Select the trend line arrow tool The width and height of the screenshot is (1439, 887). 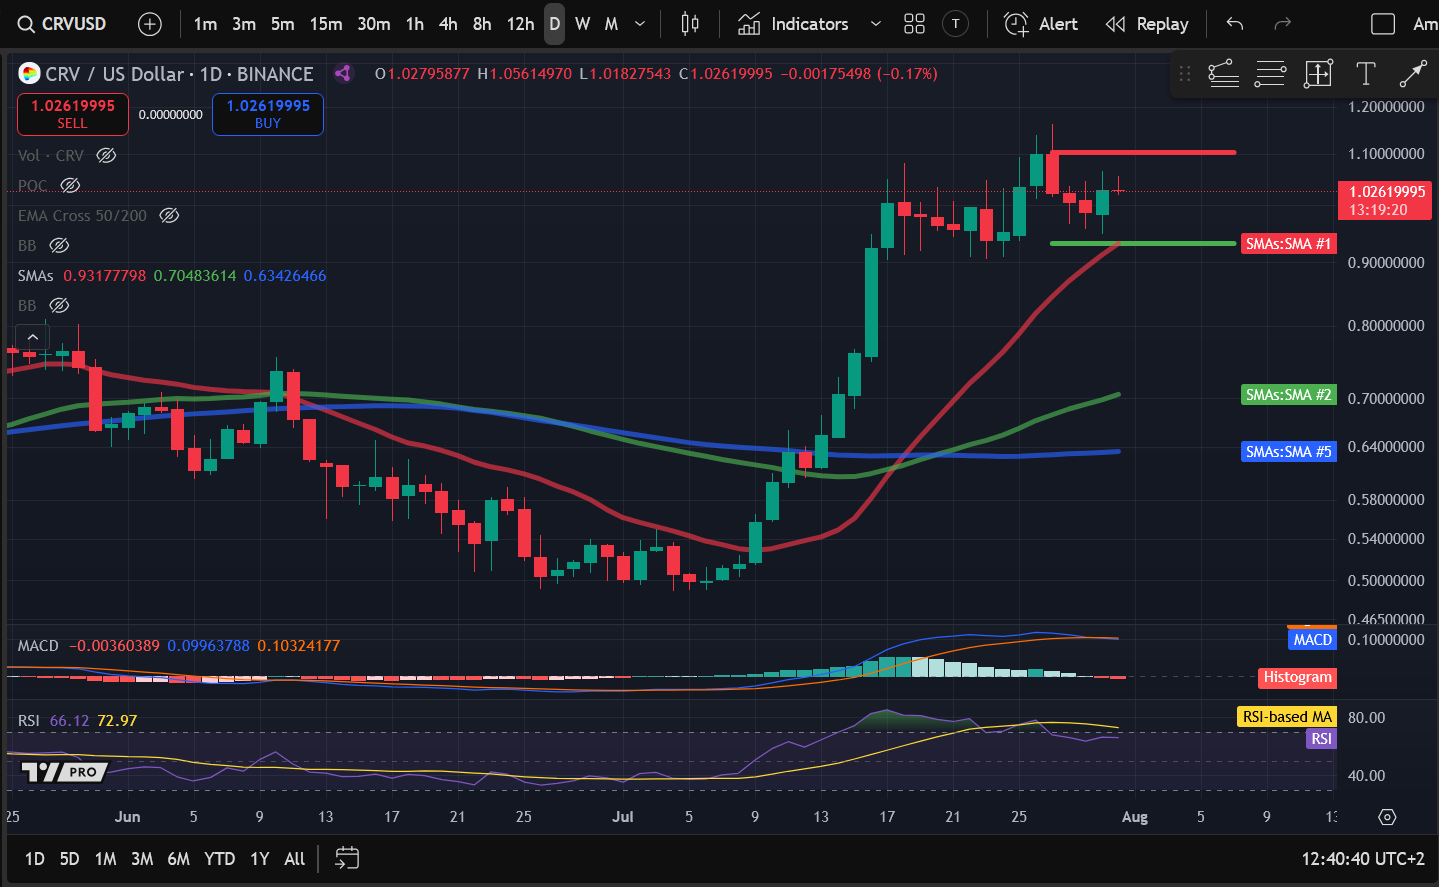click(1413, 73)
